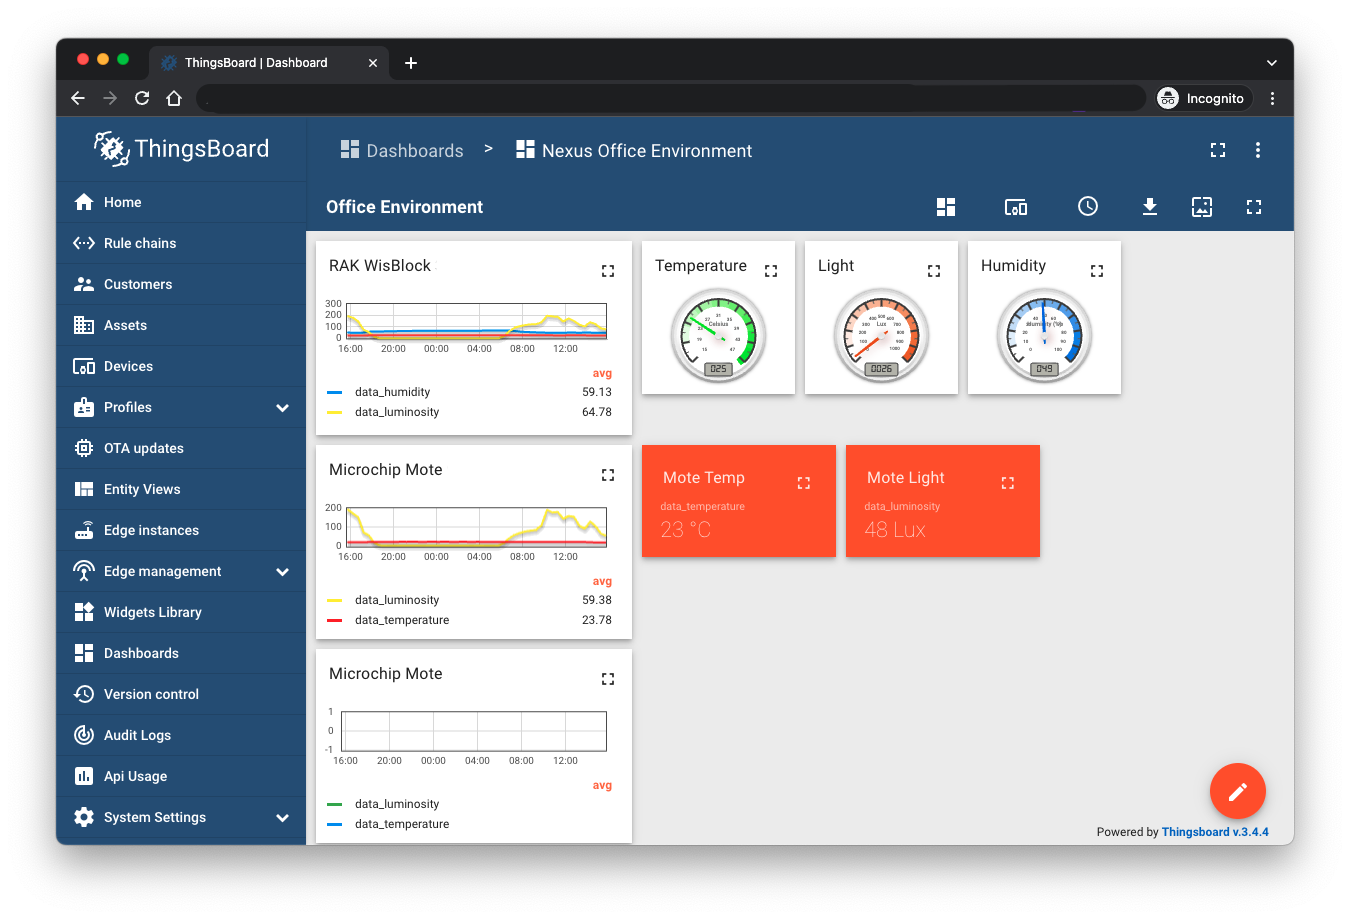Image resolution: width=1350 pixels, height=919 pixels.
Task: Maximize the Mote Temp card widget
Action: 803,483
